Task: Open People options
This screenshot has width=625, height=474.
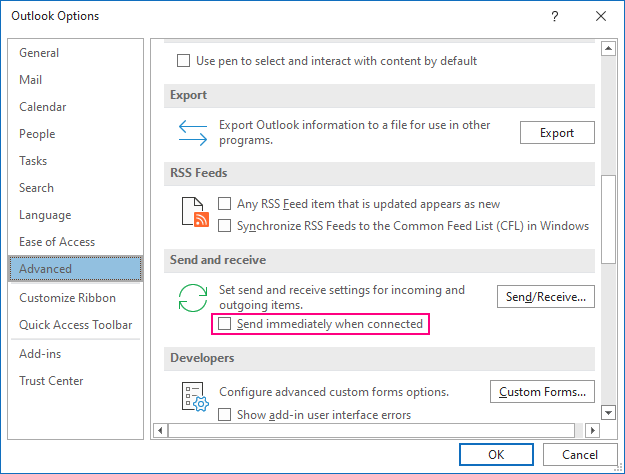Action: click(x=75, y=134)
